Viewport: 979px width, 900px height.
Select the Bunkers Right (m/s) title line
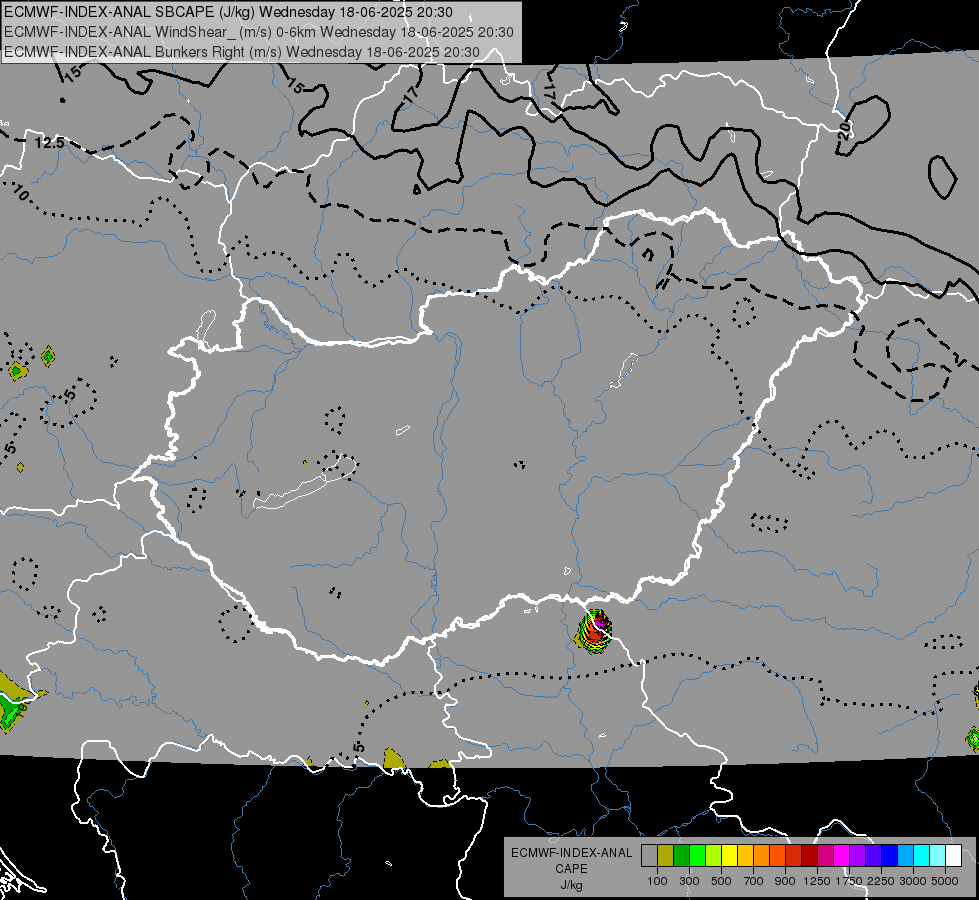click(x=242, y=52)
